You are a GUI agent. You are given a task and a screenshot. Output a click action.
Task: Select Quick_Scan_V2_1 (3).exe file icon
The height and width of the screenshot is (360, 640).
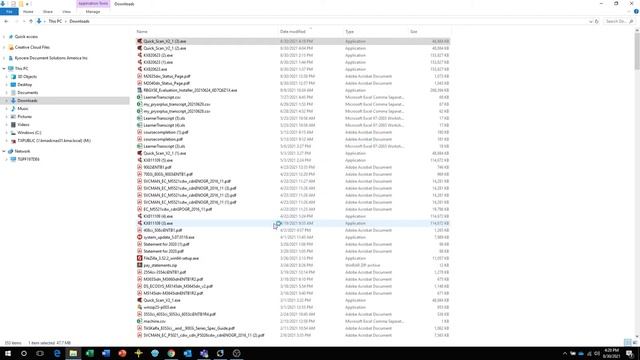click(139, 41)
